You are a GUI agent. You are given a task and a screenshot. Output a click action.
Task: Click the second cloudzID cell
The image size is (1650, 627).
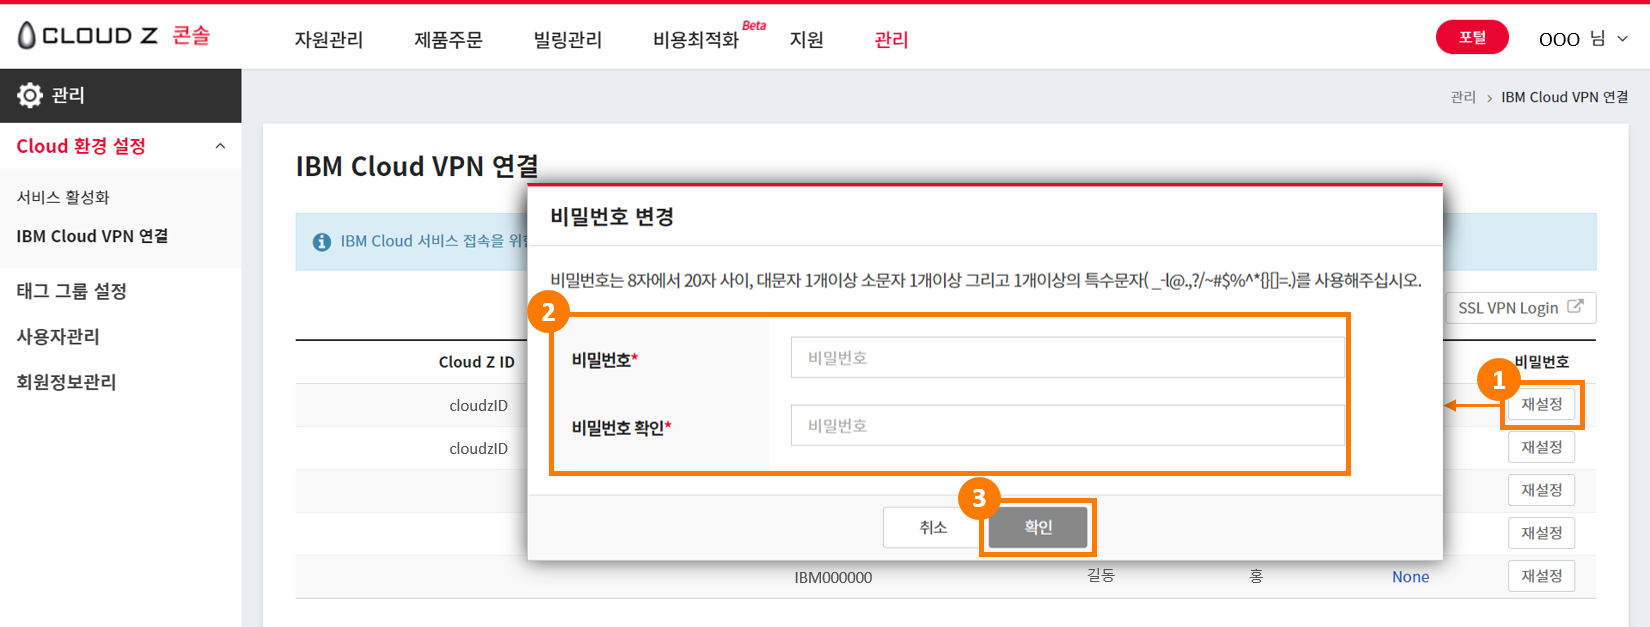pyautogui.click(x=478, y=448)
